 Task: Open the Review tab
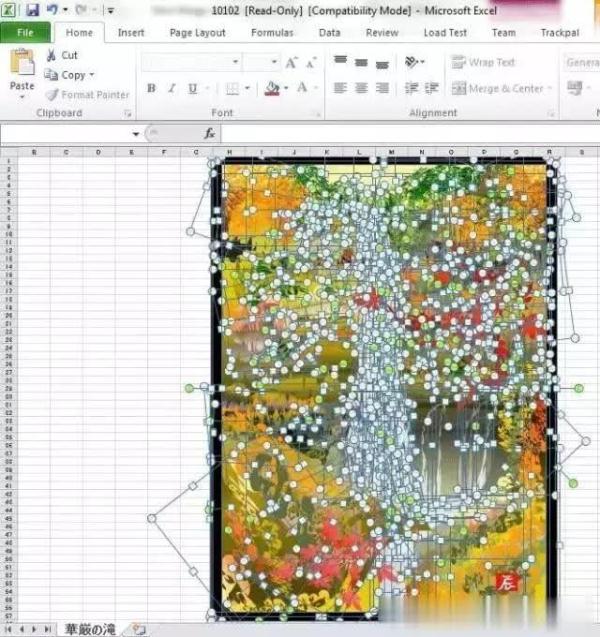pos(382,32)
